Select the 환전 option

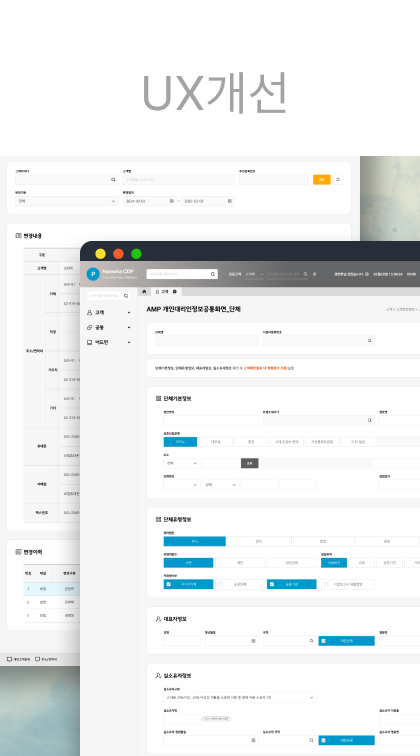[251, 442]
